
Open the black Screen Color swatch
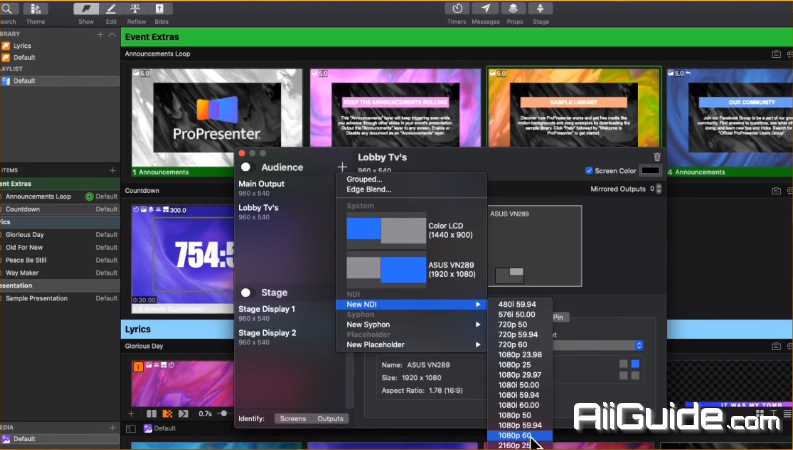[650, 171]
